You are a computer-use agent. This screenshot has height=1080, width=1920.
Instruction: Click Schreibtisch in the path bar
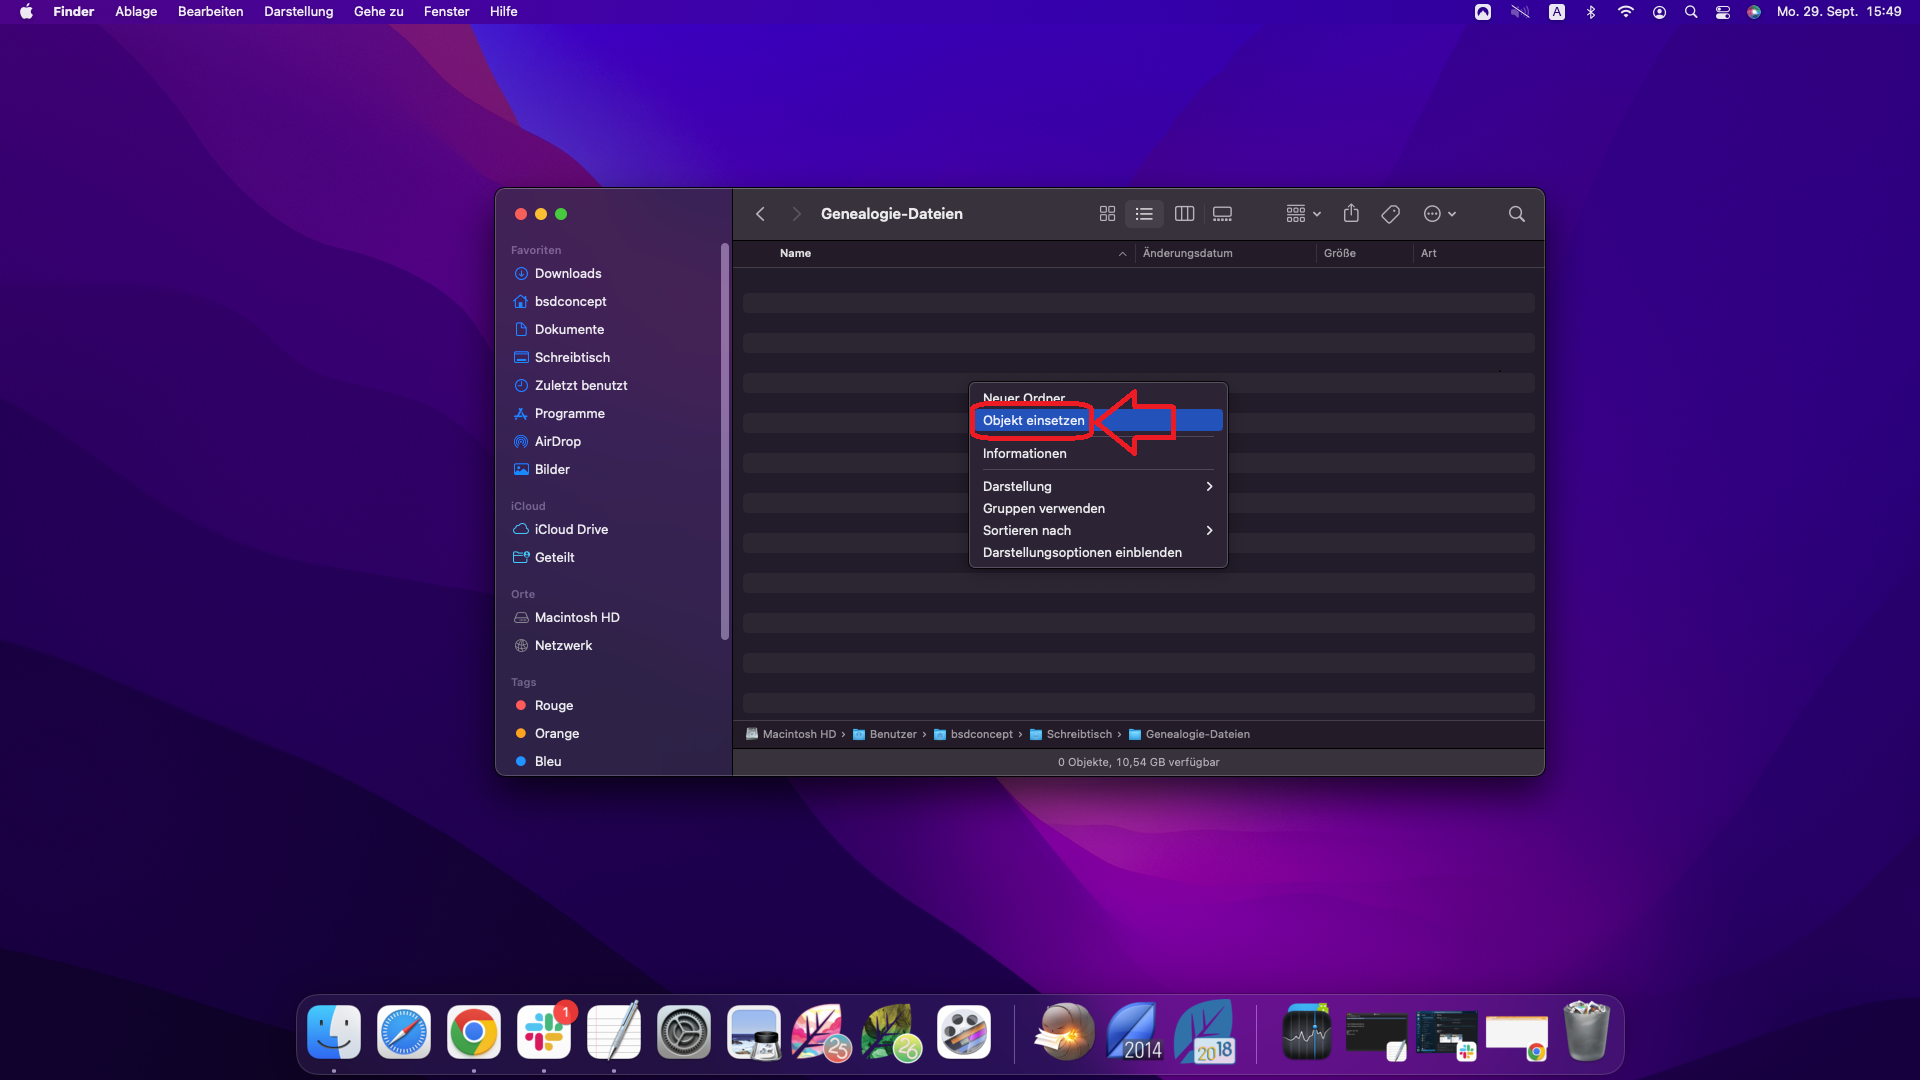coord(1078,734)
